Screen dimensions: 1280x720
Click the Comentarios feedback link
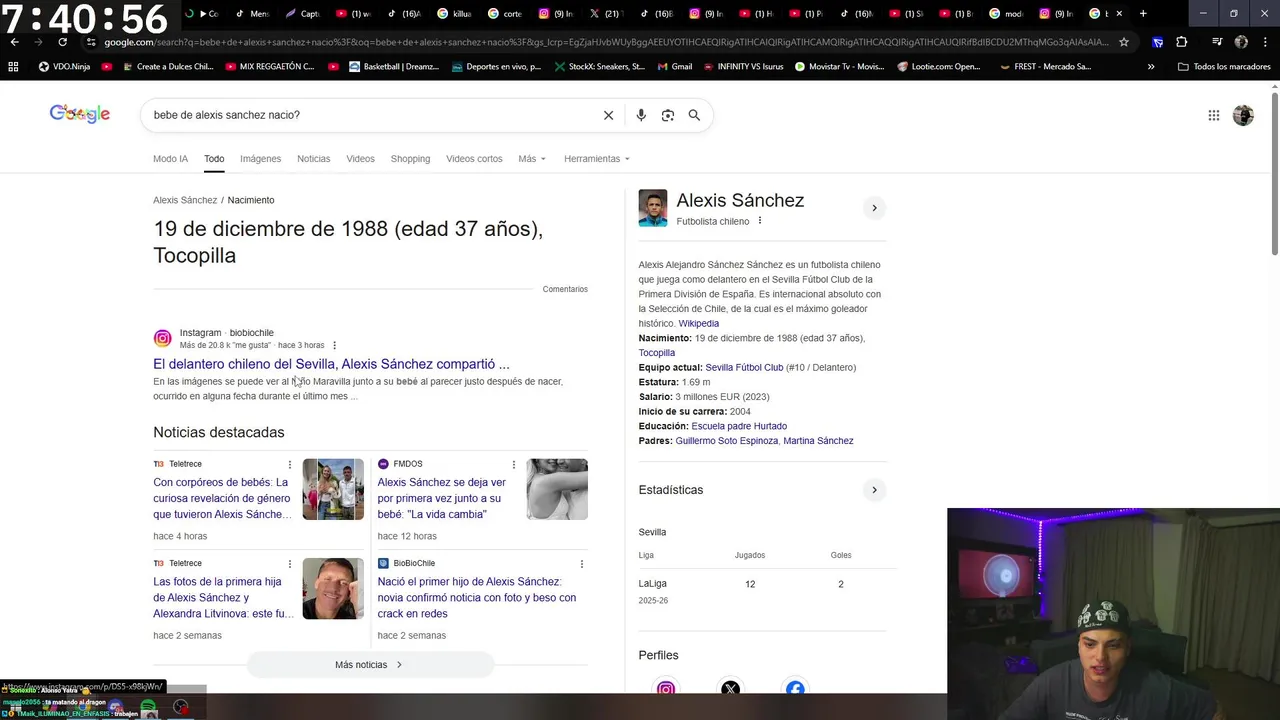pos(565,289)
